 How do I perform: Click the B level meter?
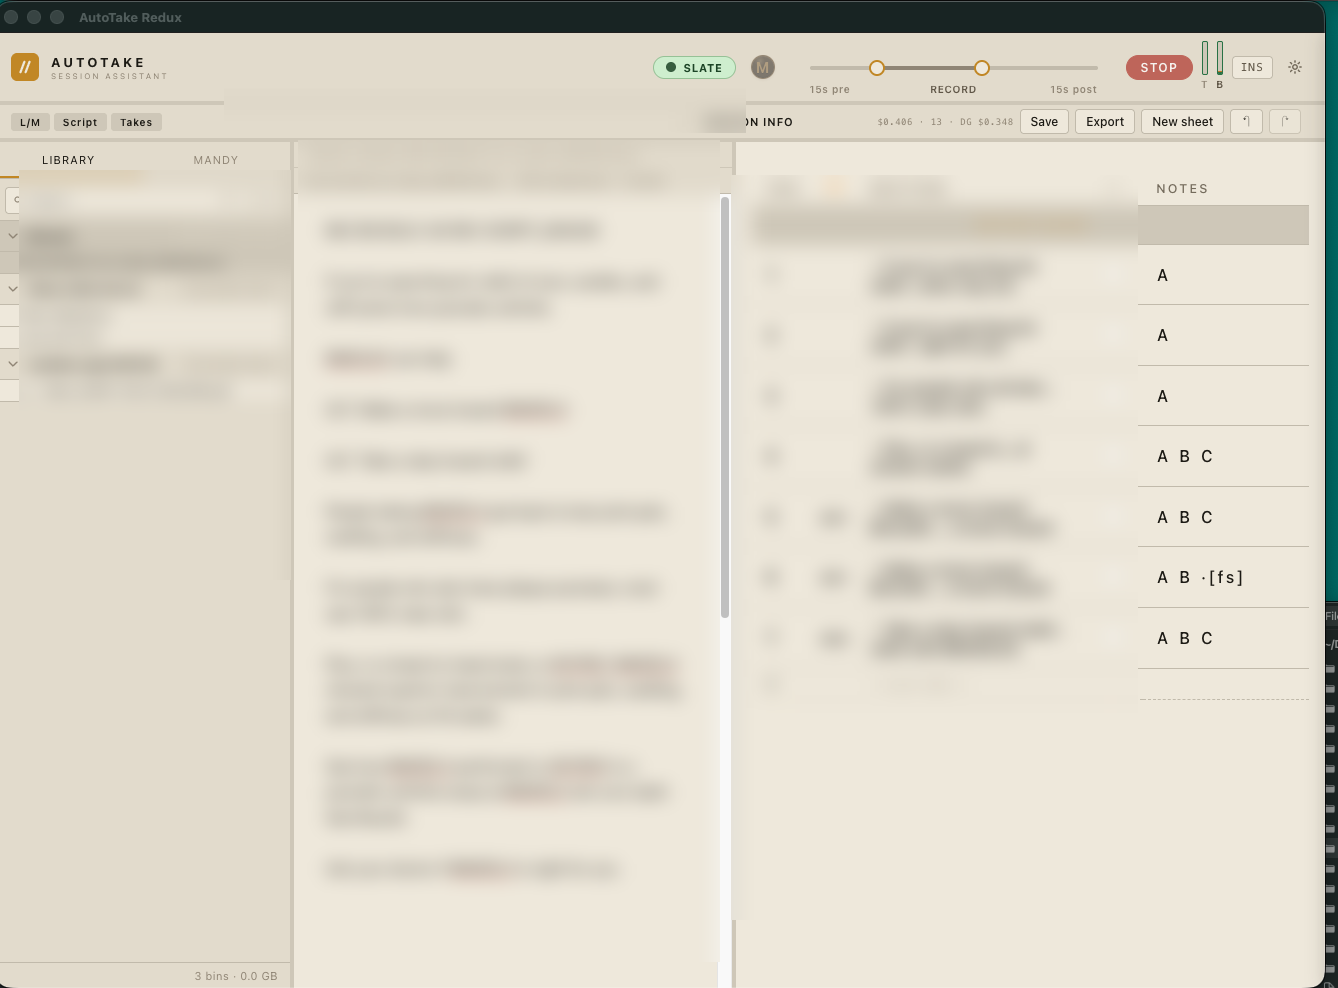tap(1220, 58)
